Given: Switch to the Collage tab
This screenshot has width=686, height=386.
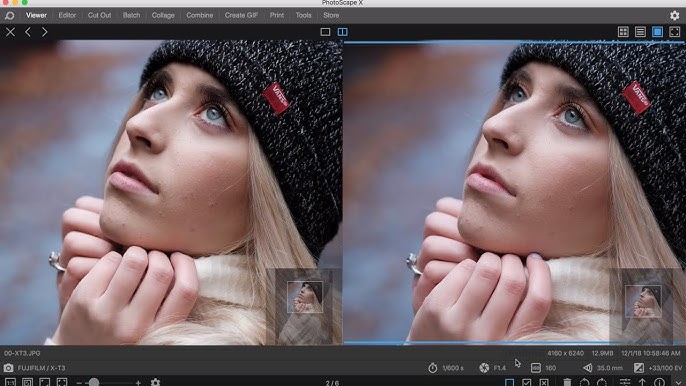Looking at the screenshot, I should point(163,15).
